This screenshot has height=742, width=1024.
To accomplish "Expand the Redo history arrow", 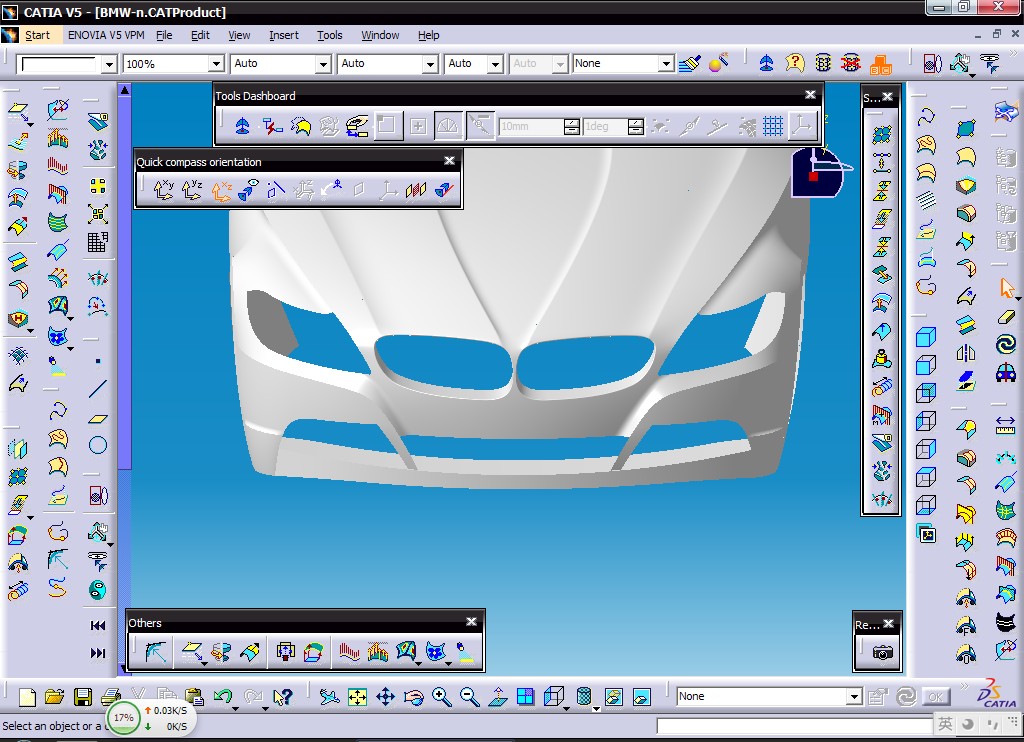I will [x=266, y=707].
